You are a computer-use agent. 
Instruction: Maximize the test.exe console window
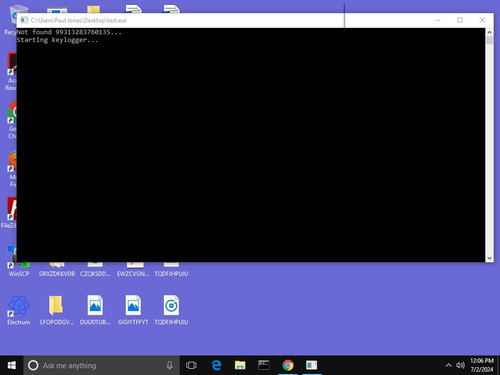coord(460,20)
